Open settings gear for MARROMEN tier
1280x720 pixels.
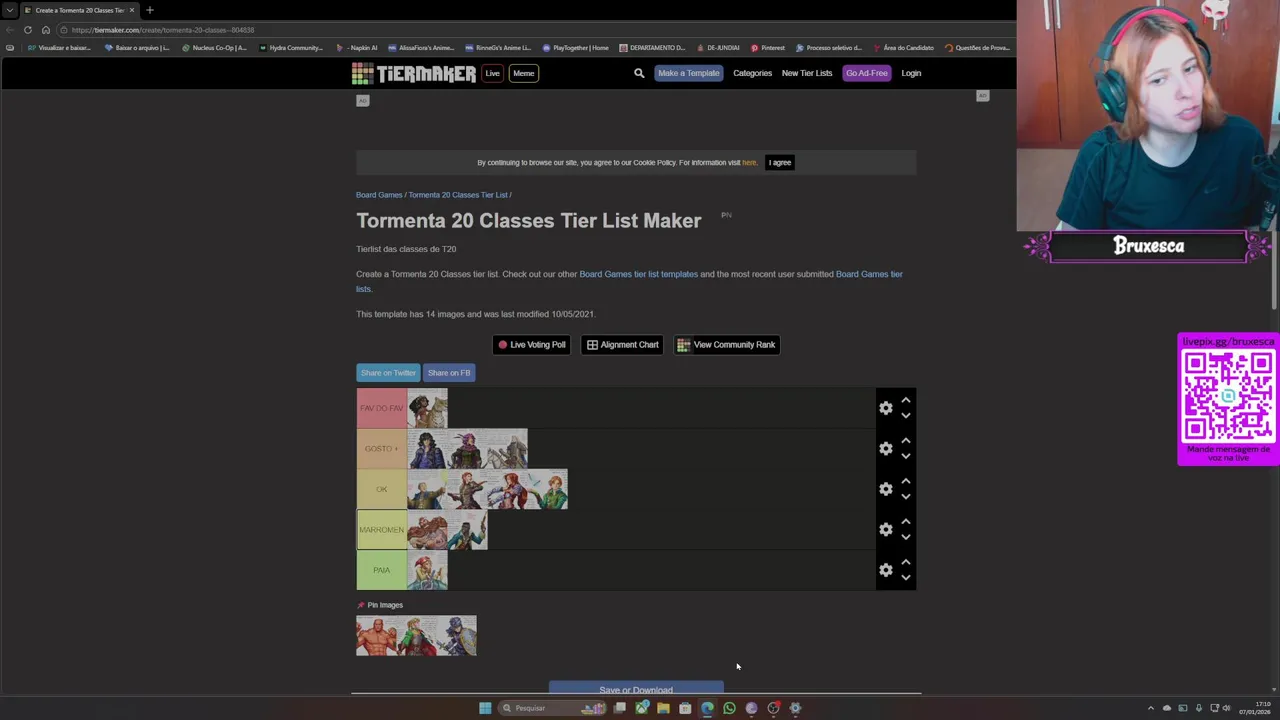pos(885,529)
